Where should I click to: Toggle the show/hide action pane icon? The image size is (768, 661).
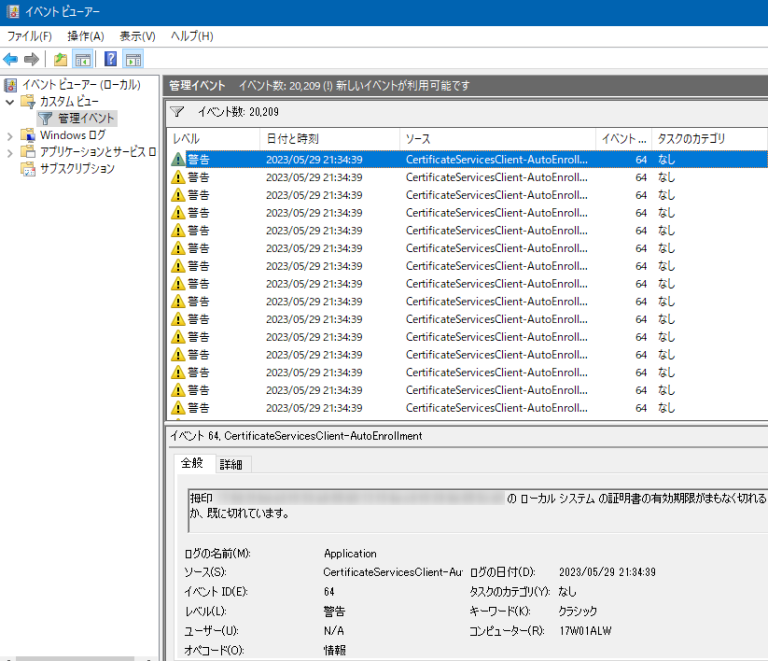tap(132, 59)
